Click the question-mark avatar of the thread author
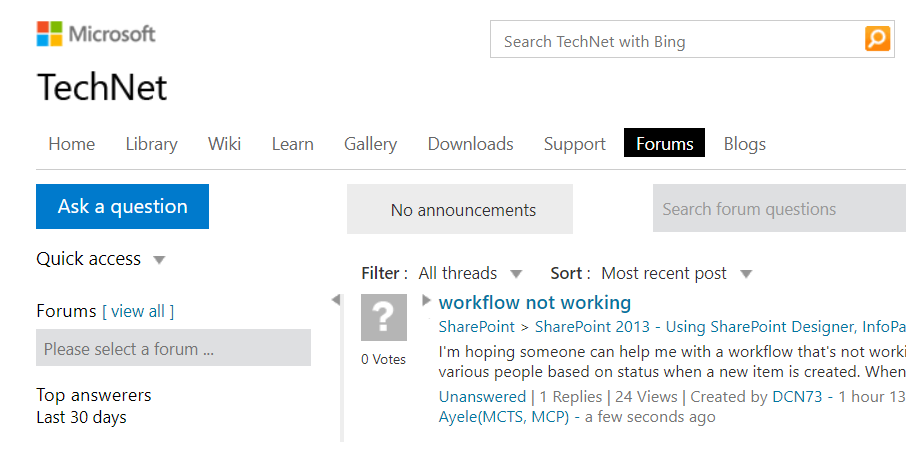The image size is (906, 457). coord(384,317)
